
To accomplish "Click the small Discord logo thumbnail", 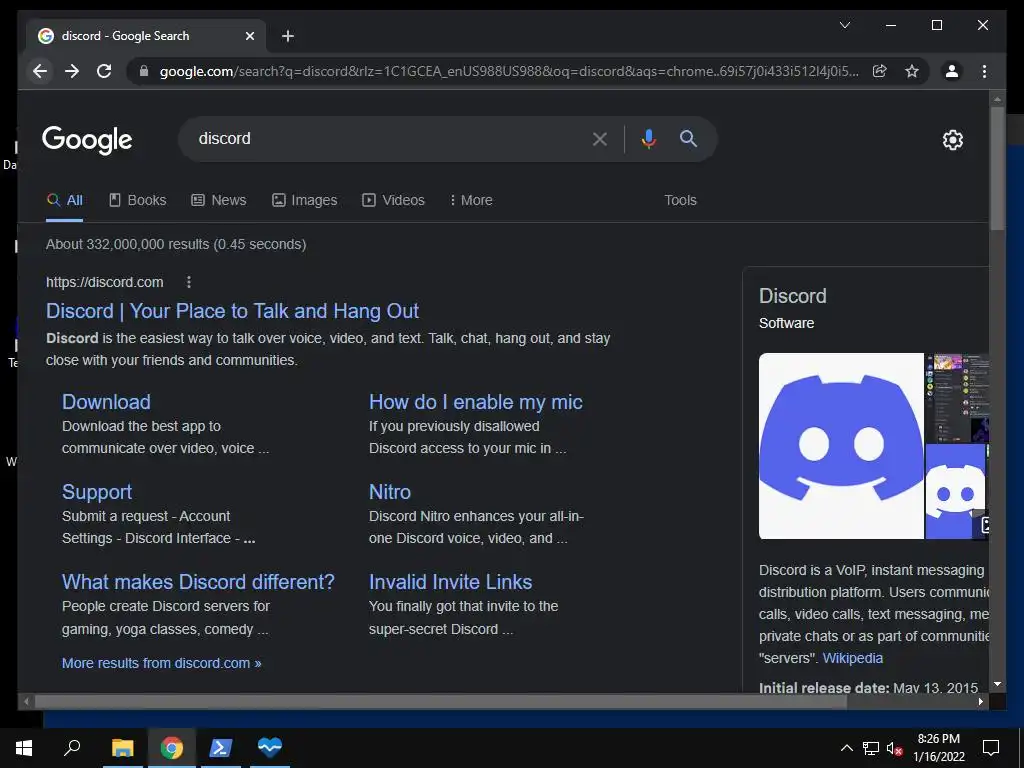I will click(955, 492).
